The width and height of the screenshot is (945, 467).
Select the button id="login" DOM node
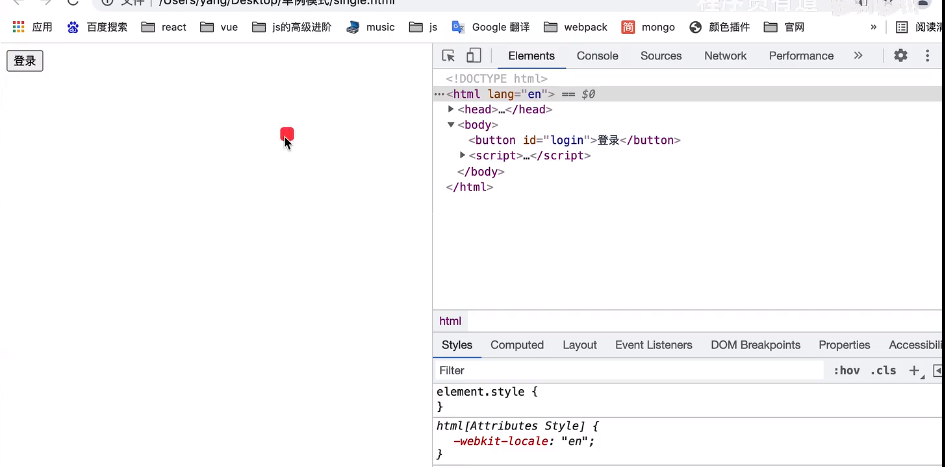574,140
